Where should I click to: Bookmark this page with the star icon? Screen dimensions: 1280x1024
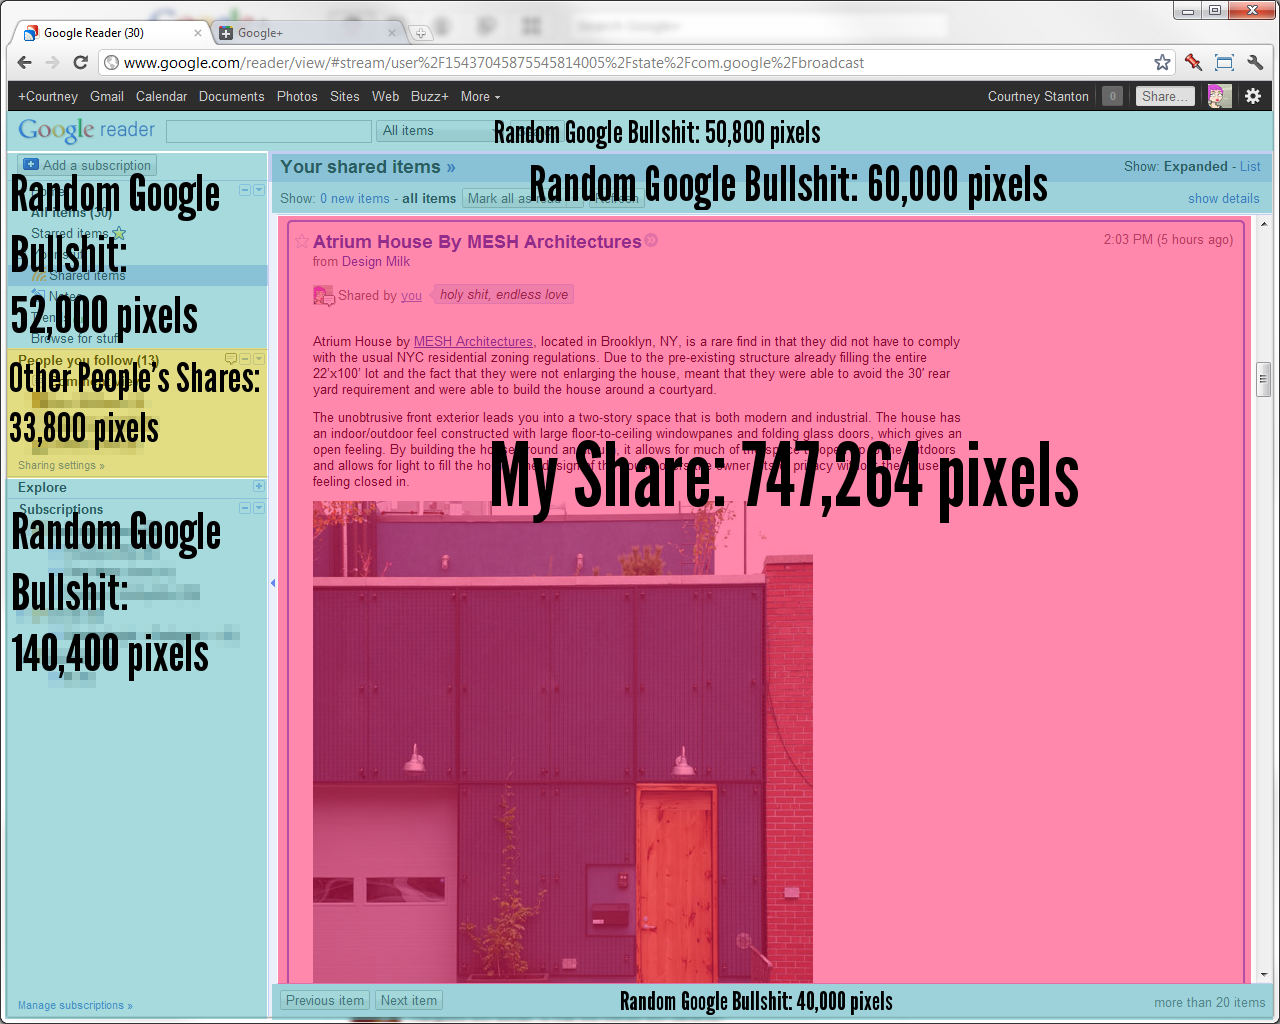click(x=1162, y=62)
